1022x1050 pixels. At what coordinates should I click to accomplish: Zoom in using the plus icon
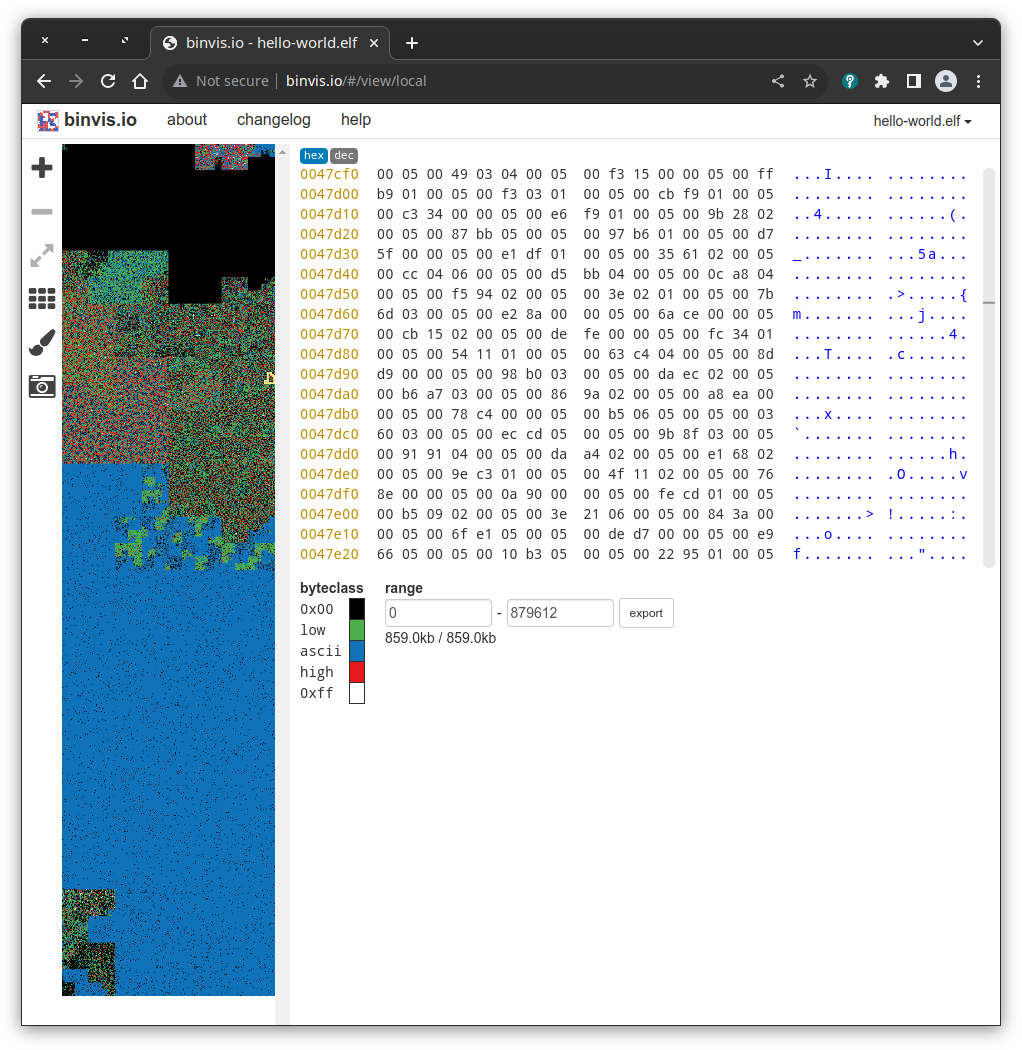(41, 168)
